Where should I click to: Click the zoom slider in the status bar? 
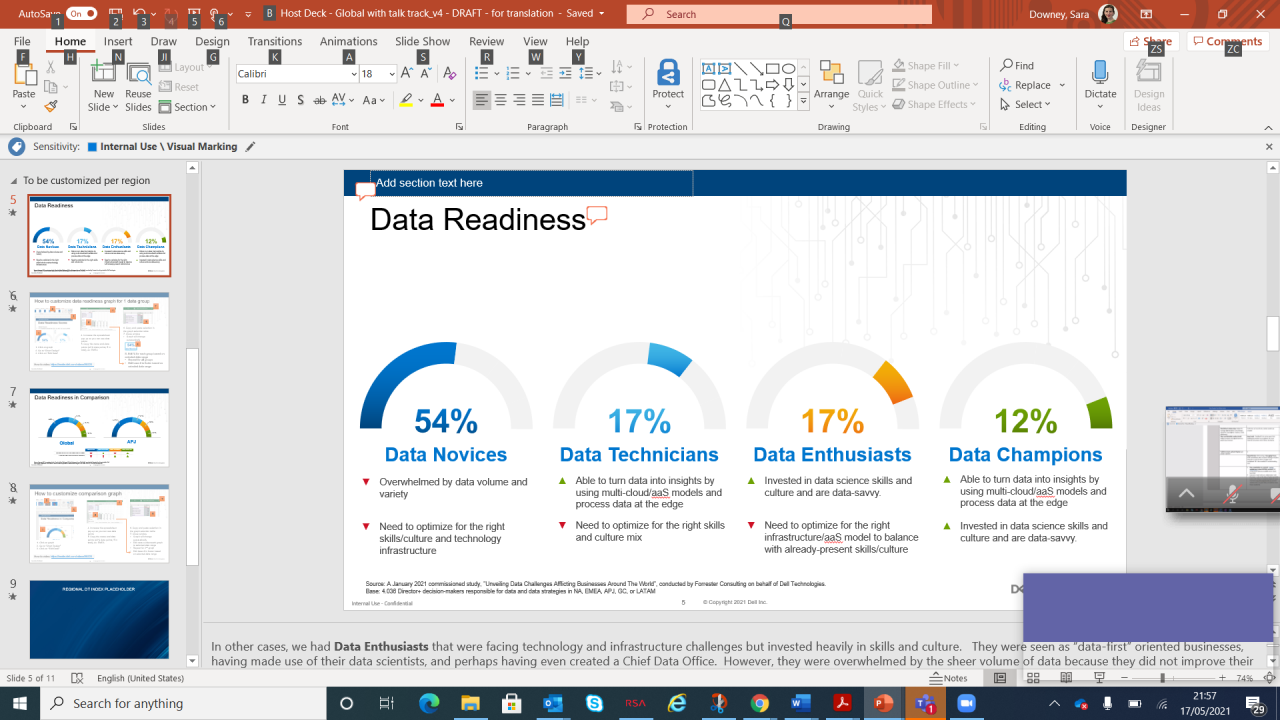1162,678
